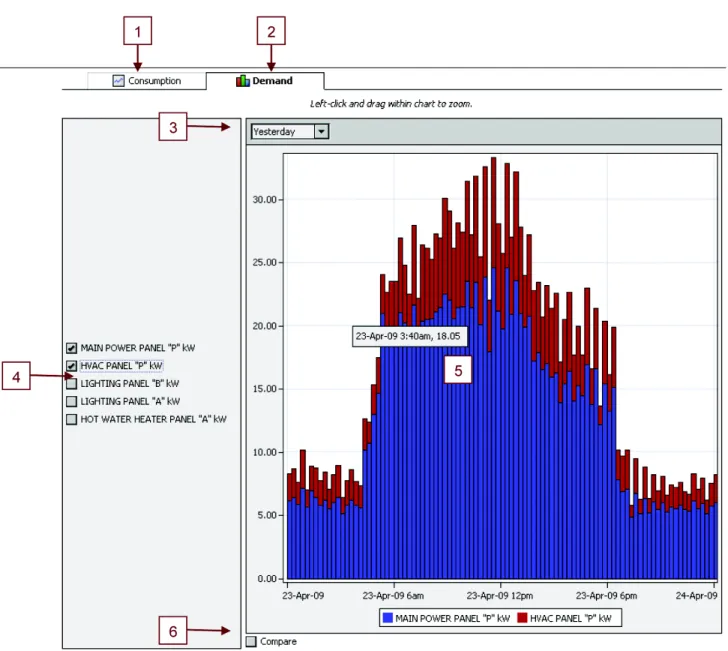
Task: Enable LIGHTING PANEL "A" kW checkbox
Action: (x=71, y=401)
